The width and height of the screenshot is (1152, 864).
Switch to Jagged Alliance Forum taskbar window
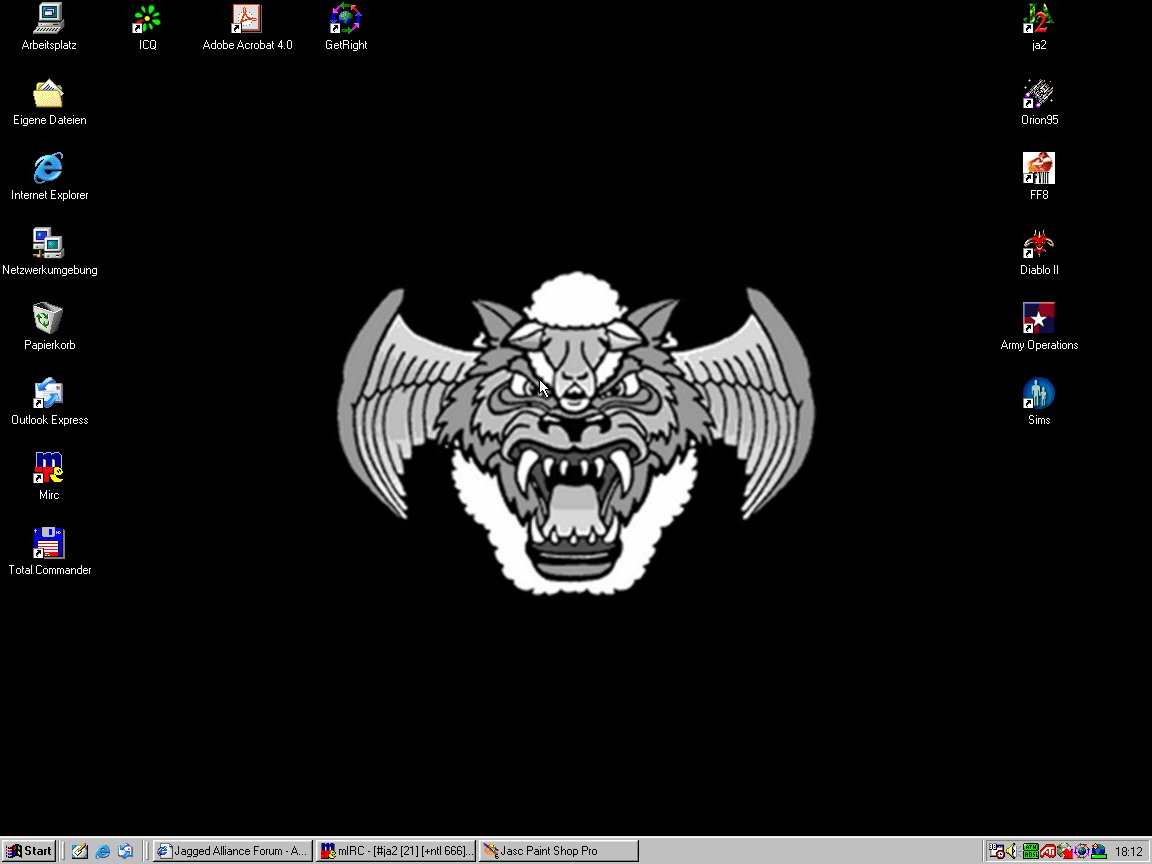click(232, 851)
